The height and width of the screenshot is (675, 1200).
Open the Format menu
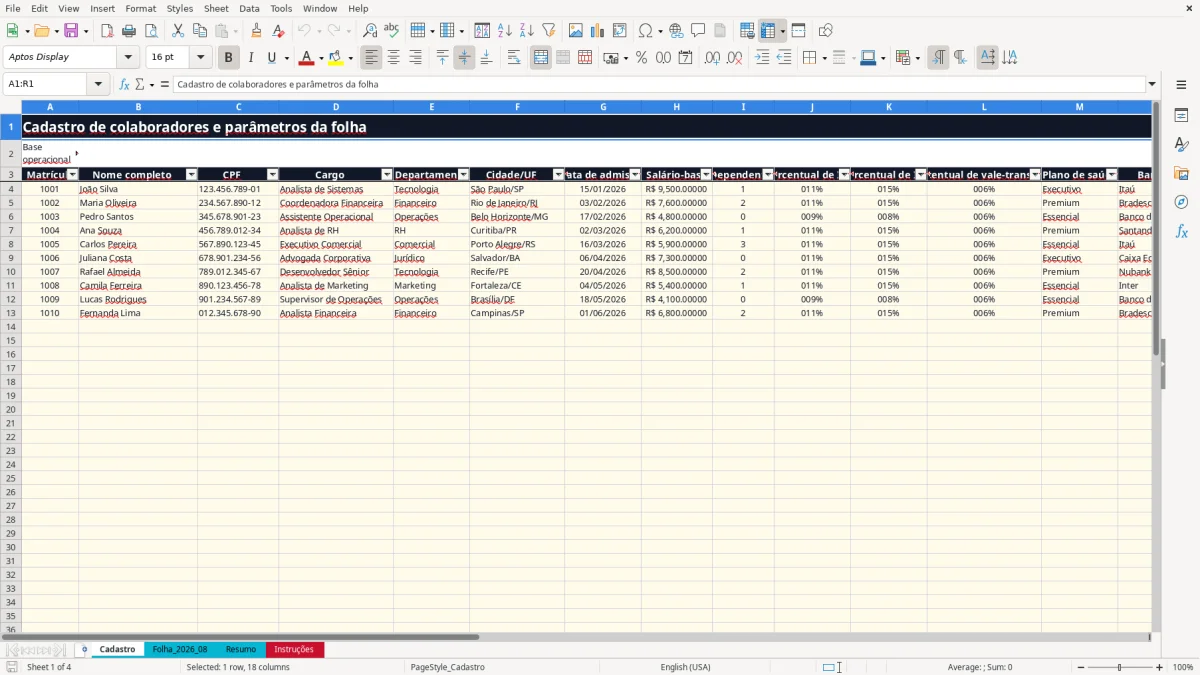click(x=140, y=8)
